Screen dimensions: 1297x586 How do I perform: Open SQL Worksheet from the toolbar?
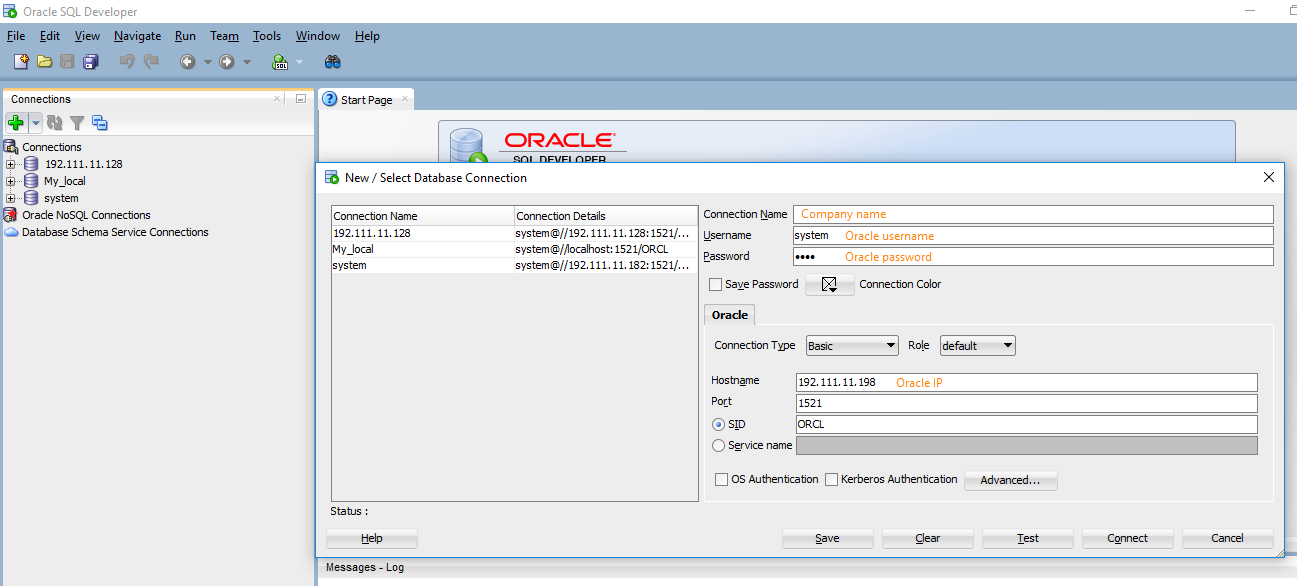(280, 62)
